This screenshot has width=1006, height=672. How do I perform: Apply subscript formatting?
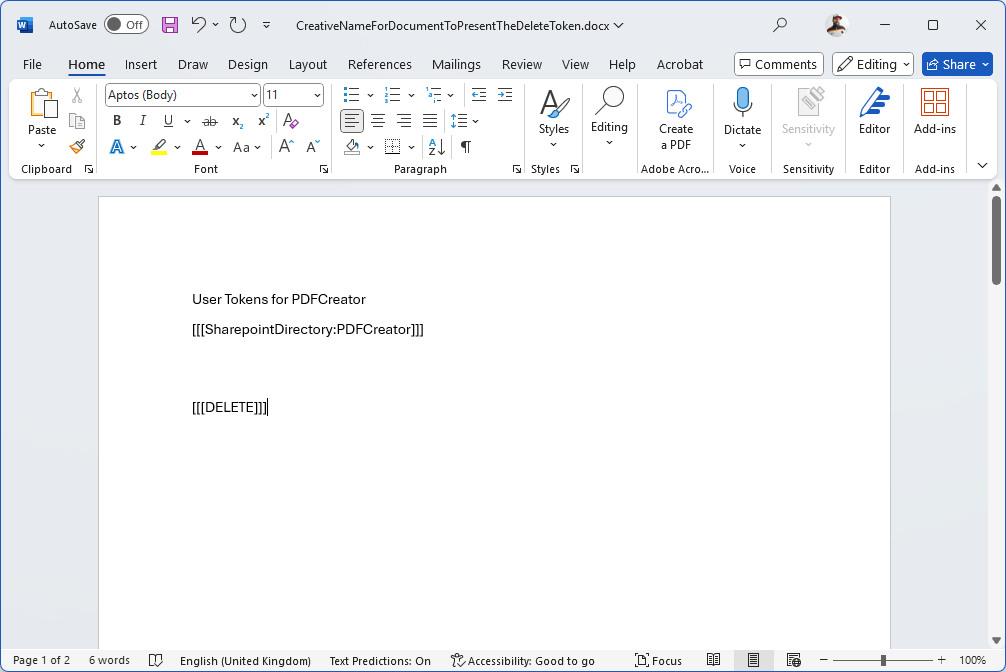[237, 121]
